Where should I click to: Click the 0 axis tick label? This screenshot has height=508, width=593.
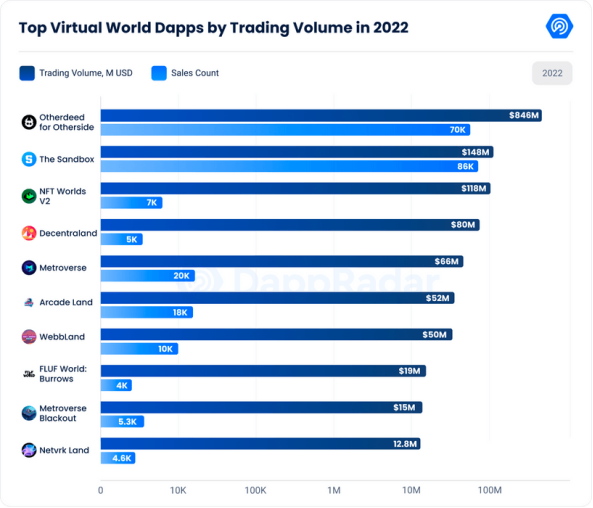pyautogui.click(x=100, y=490)
